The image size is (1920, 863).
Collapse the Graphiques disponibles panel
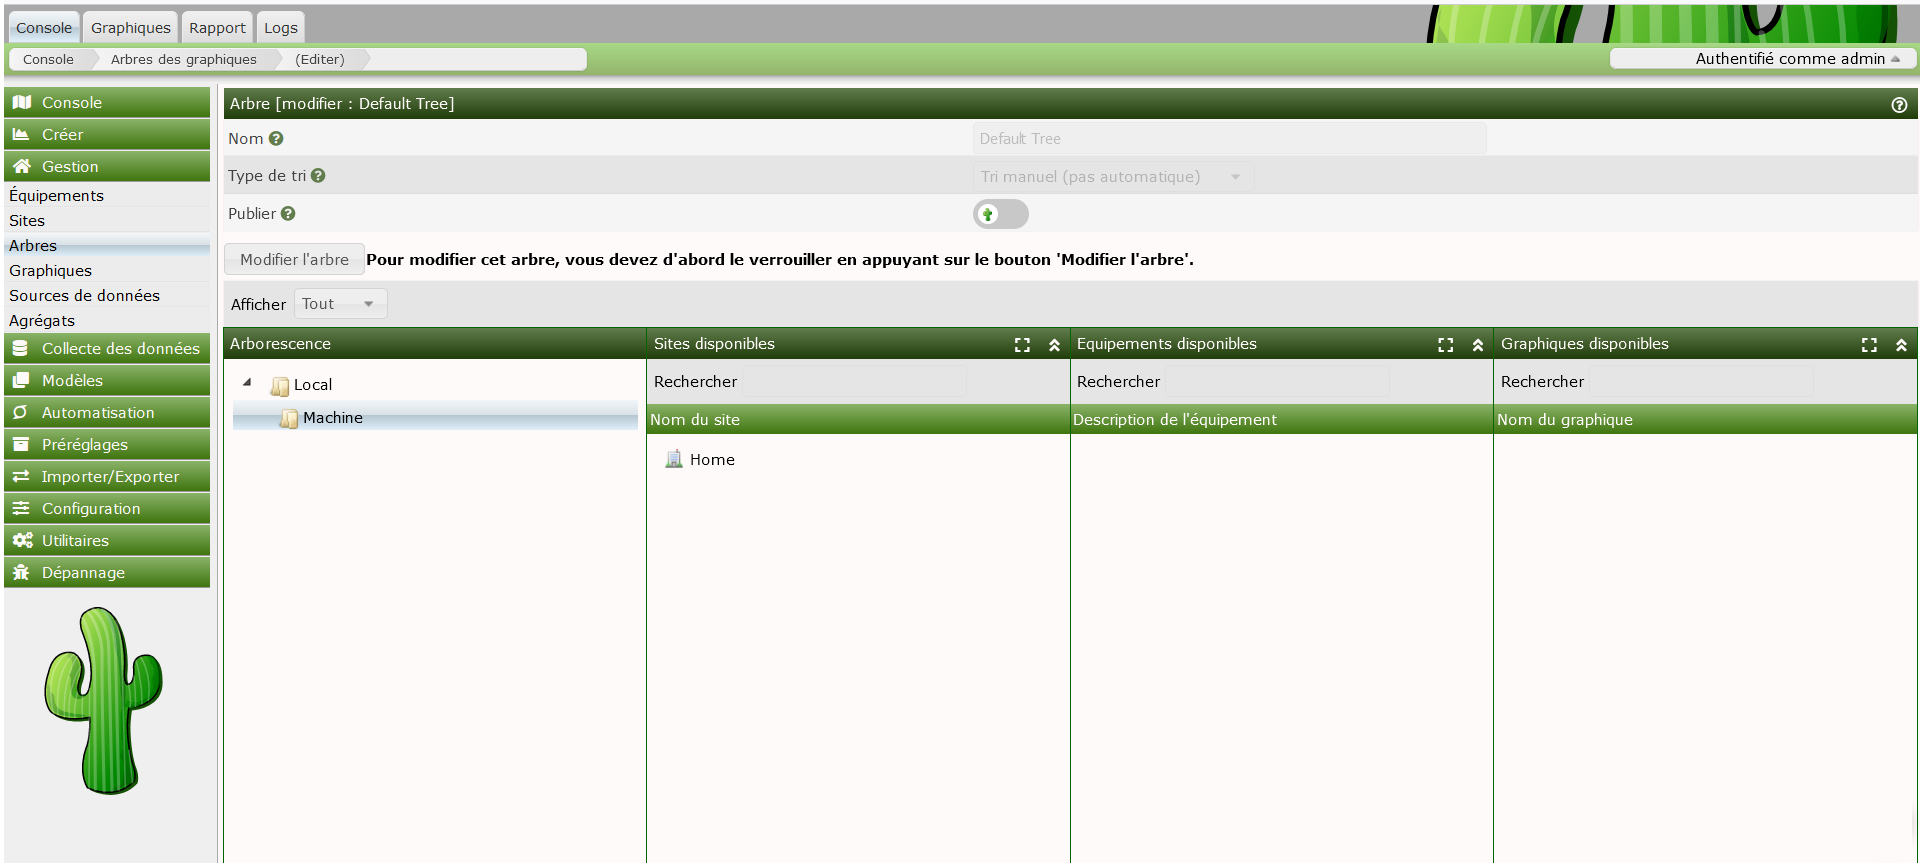(x=1901, y=345)
